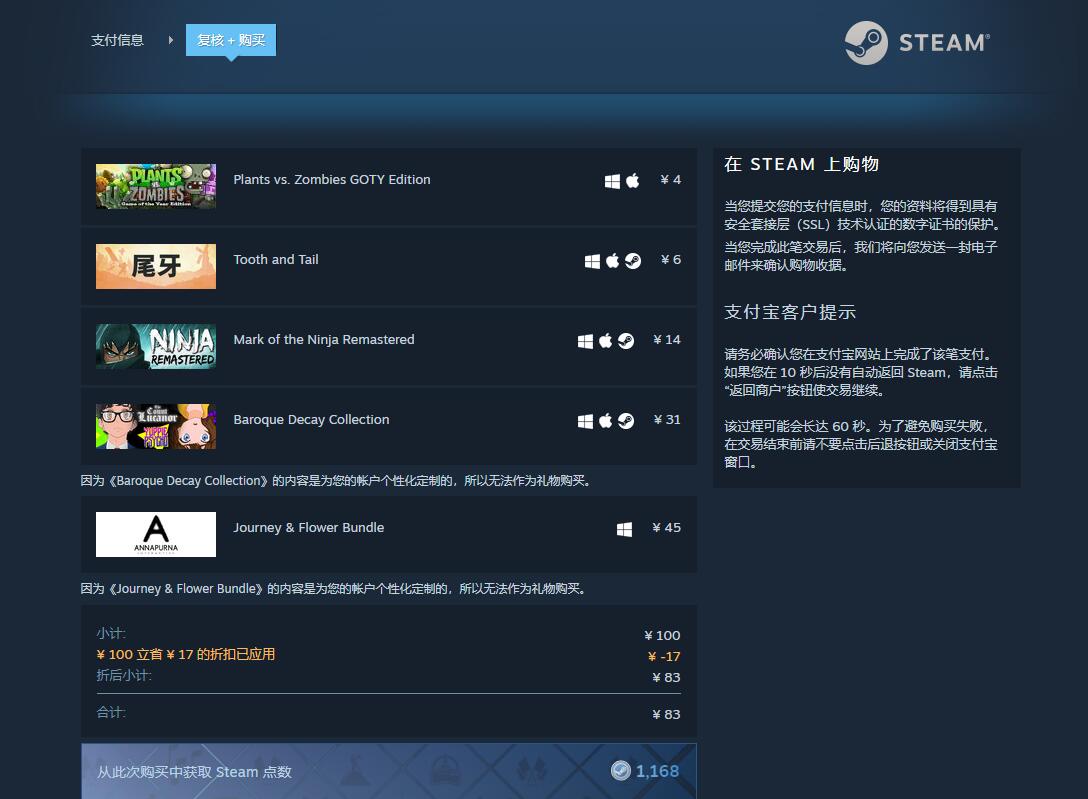
Task: Click the Steam points coin icon
Action: pos(620,771)
